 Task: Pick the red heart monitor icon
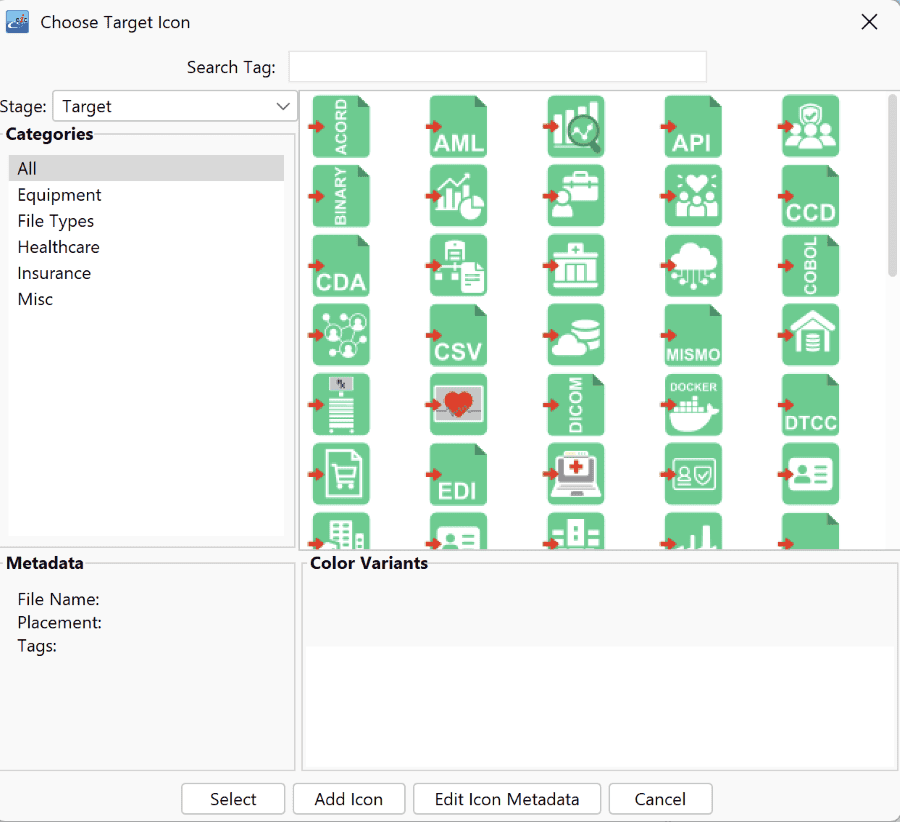[x=458, y=404]
